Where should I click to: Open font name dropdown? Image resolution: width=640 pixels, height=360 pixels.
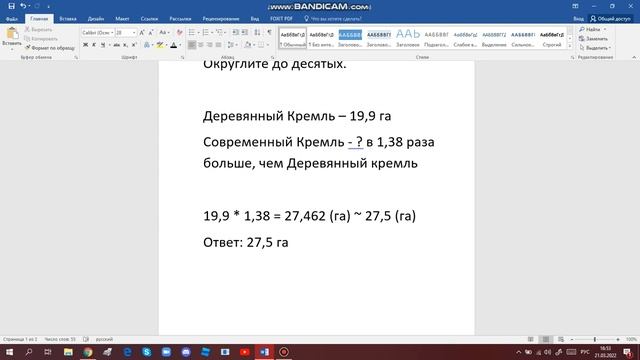pos(112,33)
